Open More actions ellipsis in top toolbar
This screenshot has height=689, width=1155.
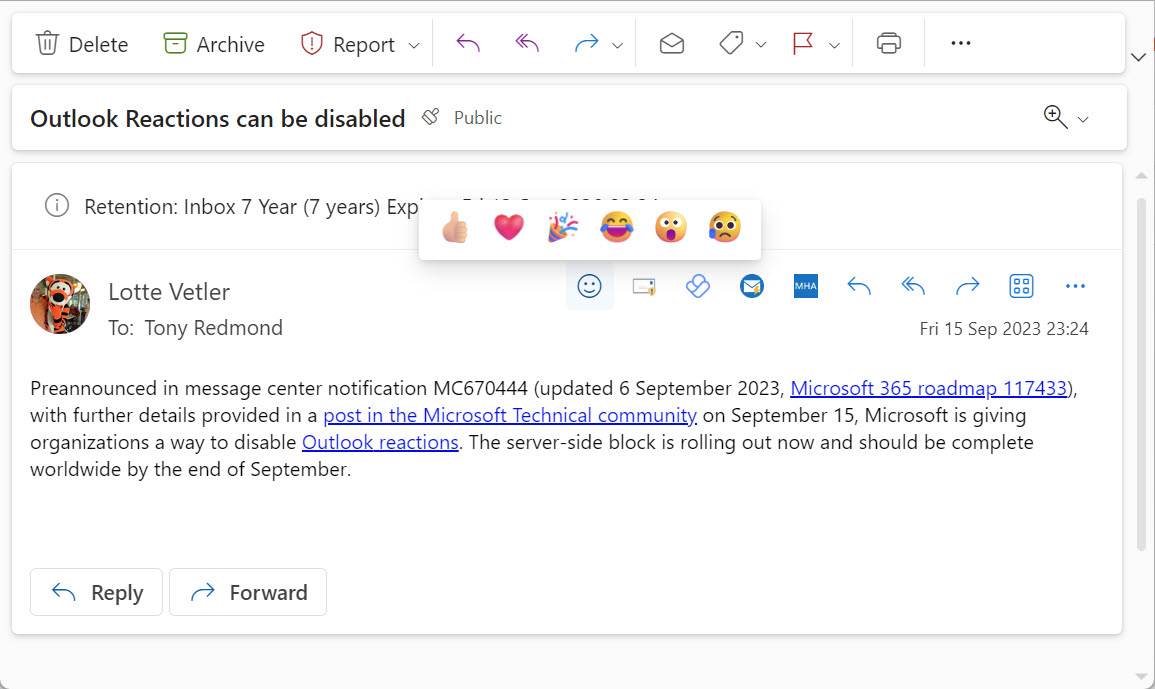pyautogui.click(x=961, y=43)
